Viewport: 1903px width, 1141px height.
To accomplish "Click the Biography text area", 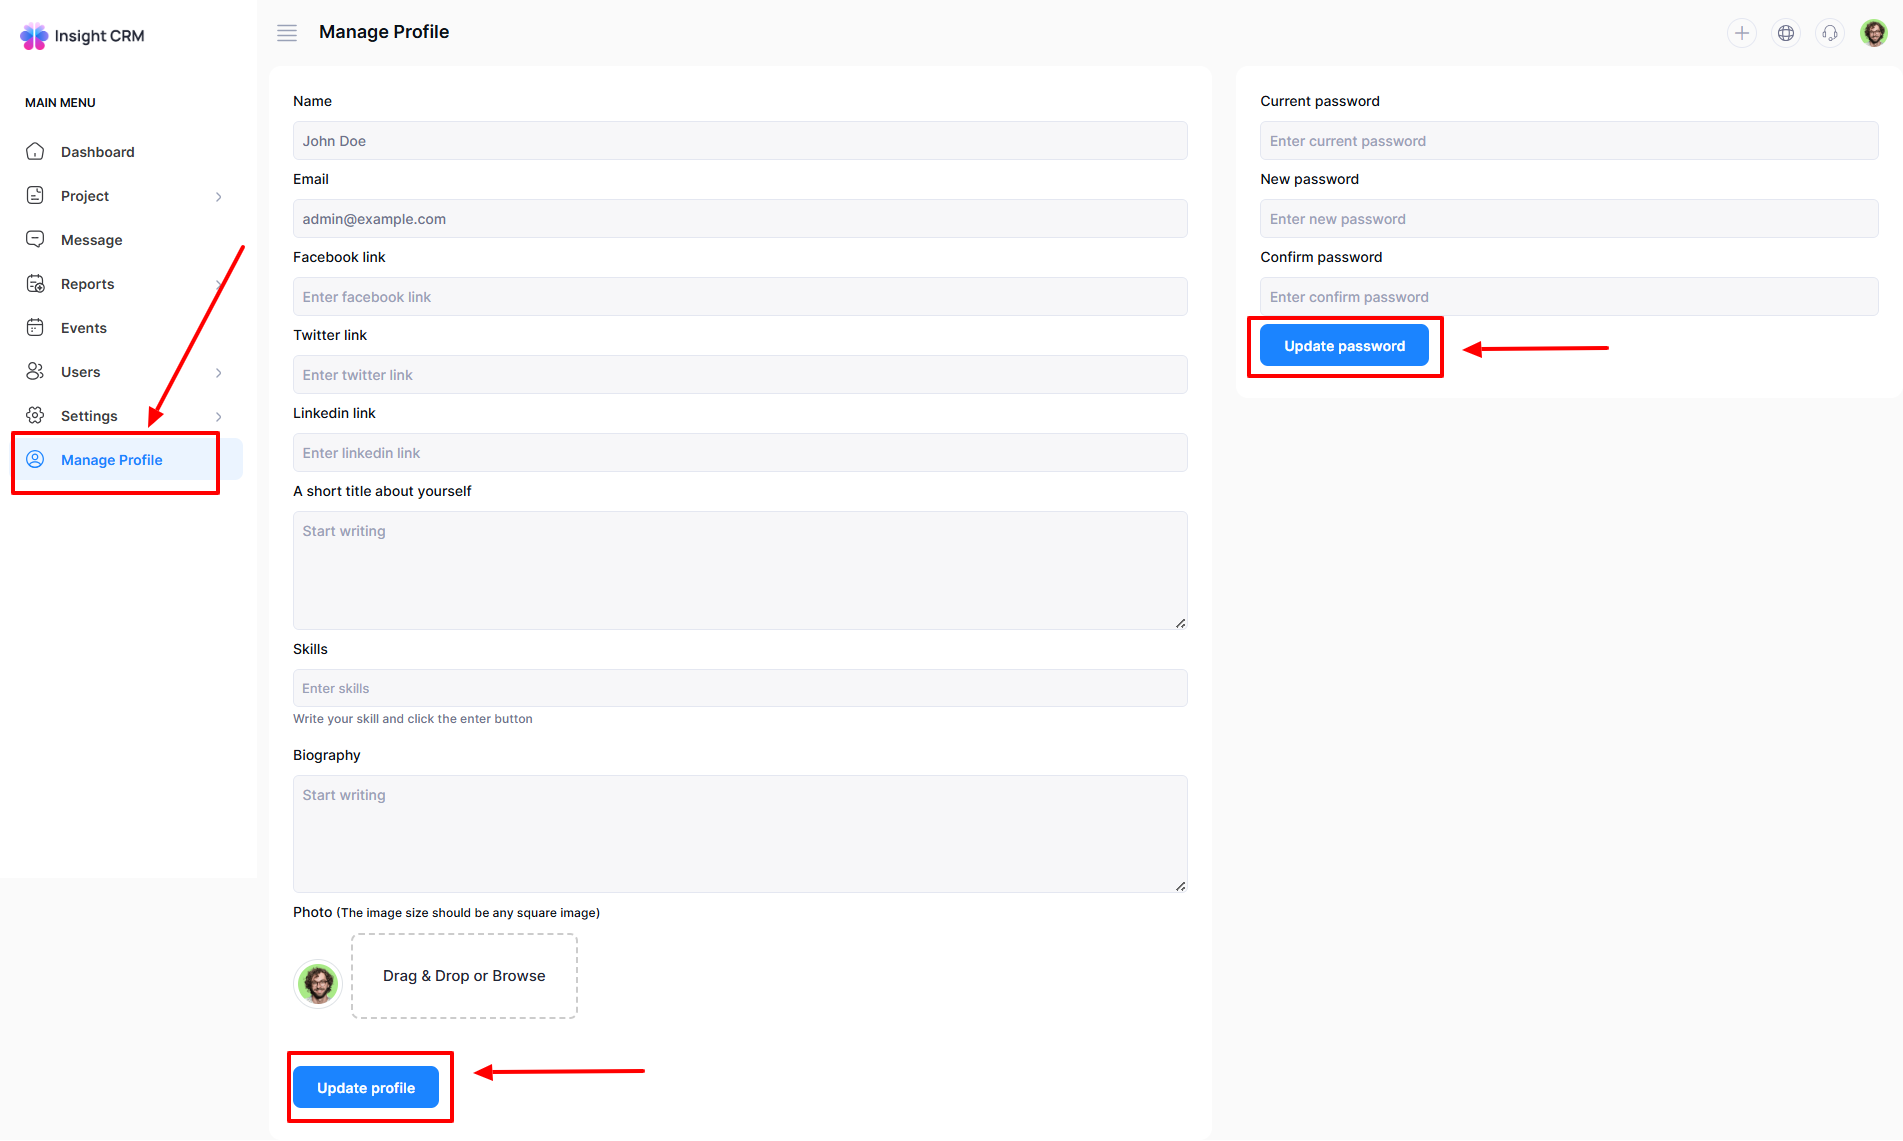I will (740, 834).
